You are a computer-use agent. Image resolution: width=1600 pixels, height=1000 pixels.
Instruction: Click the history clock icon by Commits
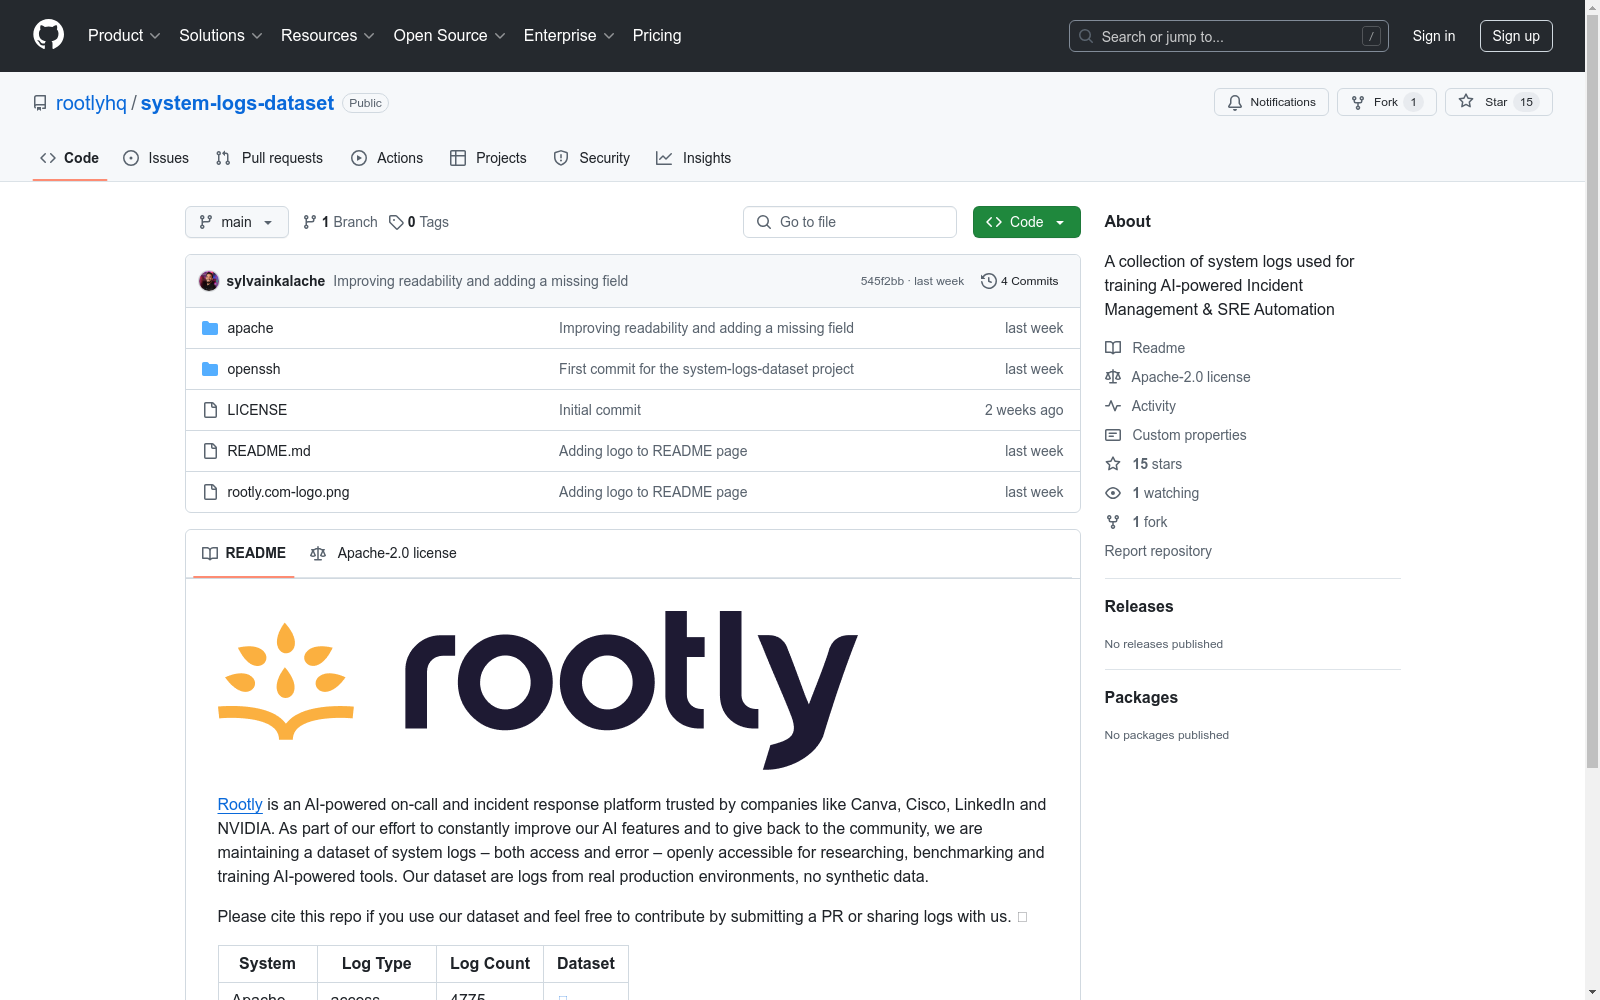click(x=989, y=281)
